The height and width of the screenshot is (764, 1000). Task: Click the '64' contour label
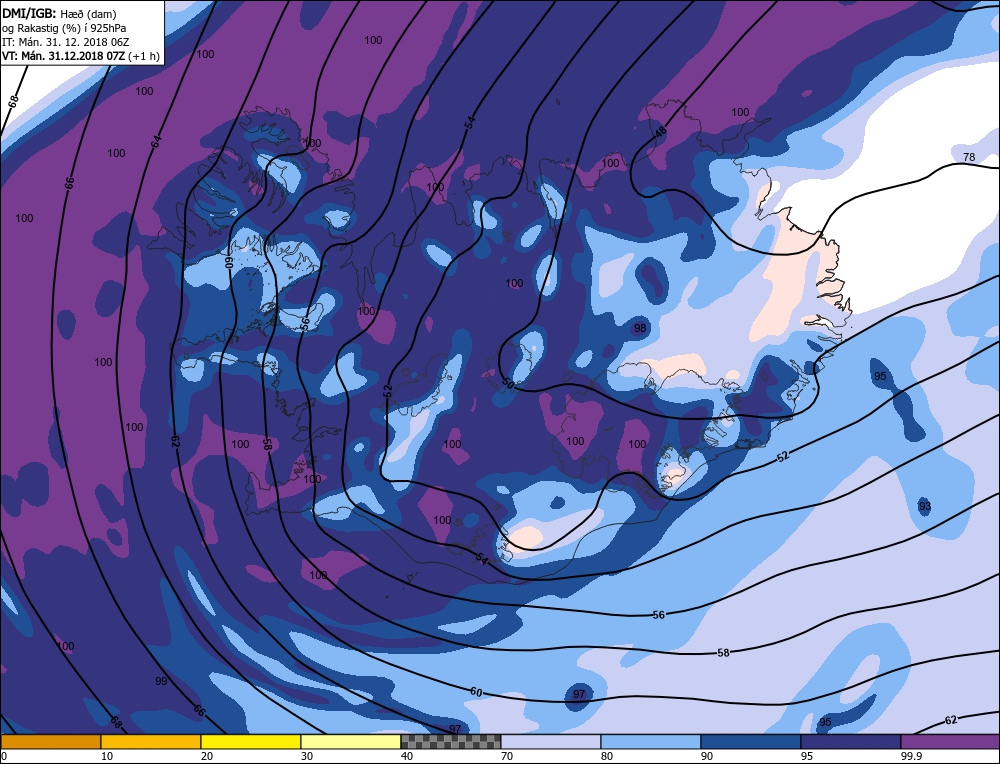point(157,142)
